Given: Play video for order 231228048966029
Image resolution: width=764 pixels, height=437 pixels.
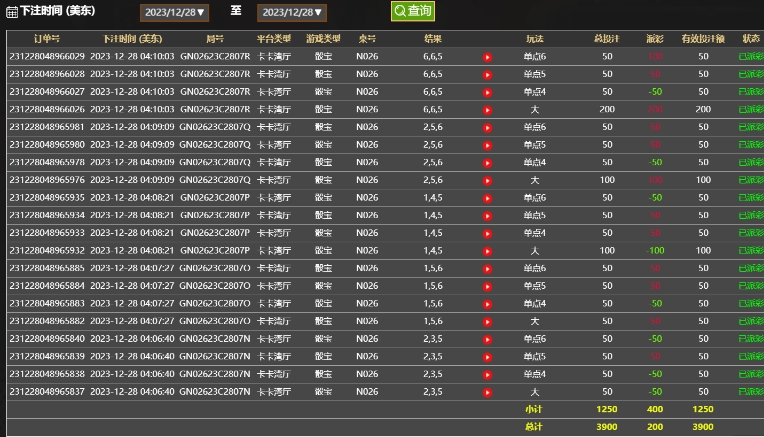Looking at the screenshot, I should (x=488, y=57).
